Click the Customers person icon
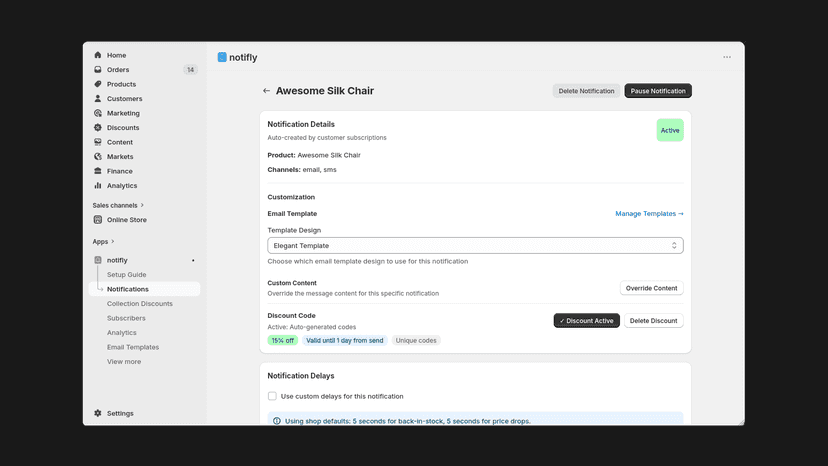 [x=98, y=99]
